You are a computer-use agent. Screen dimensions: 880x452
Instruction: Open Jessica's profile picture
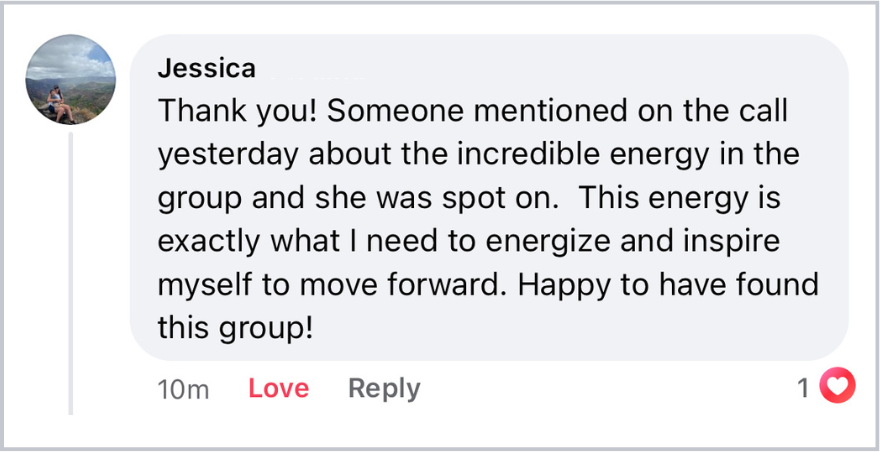point(71,80)
